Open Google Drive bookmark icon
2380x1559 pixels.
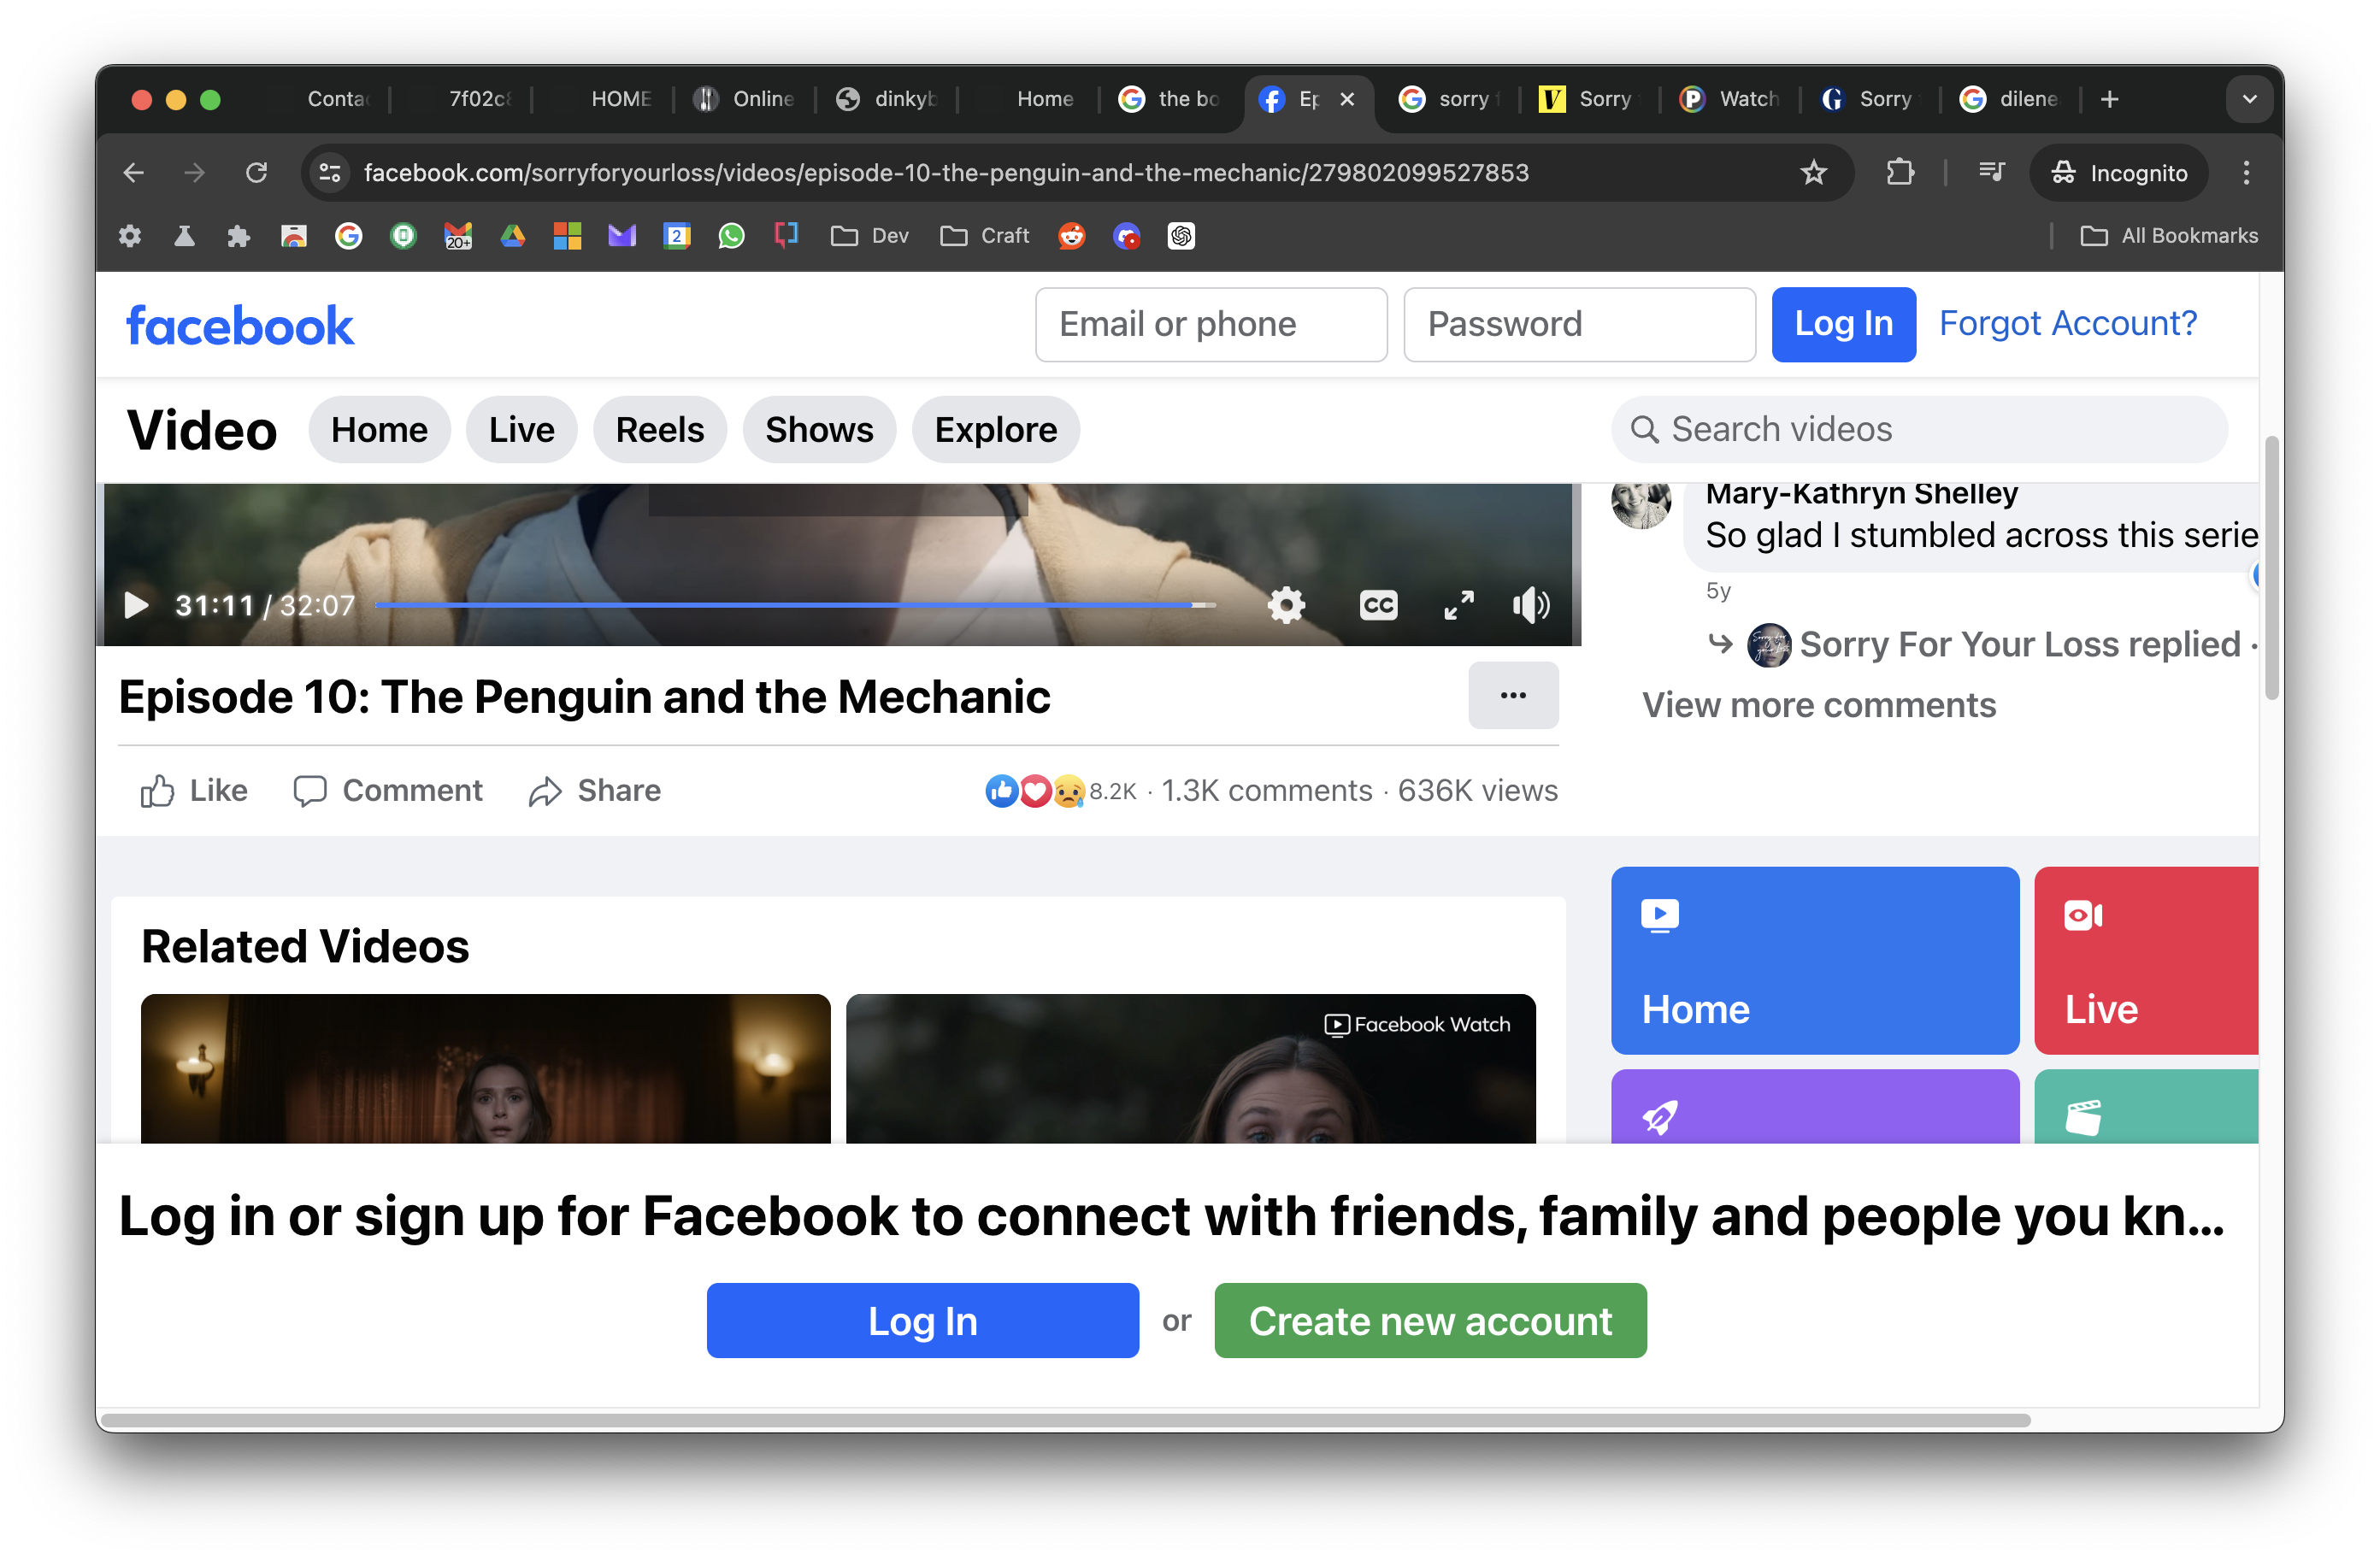[x=513, y=236]
